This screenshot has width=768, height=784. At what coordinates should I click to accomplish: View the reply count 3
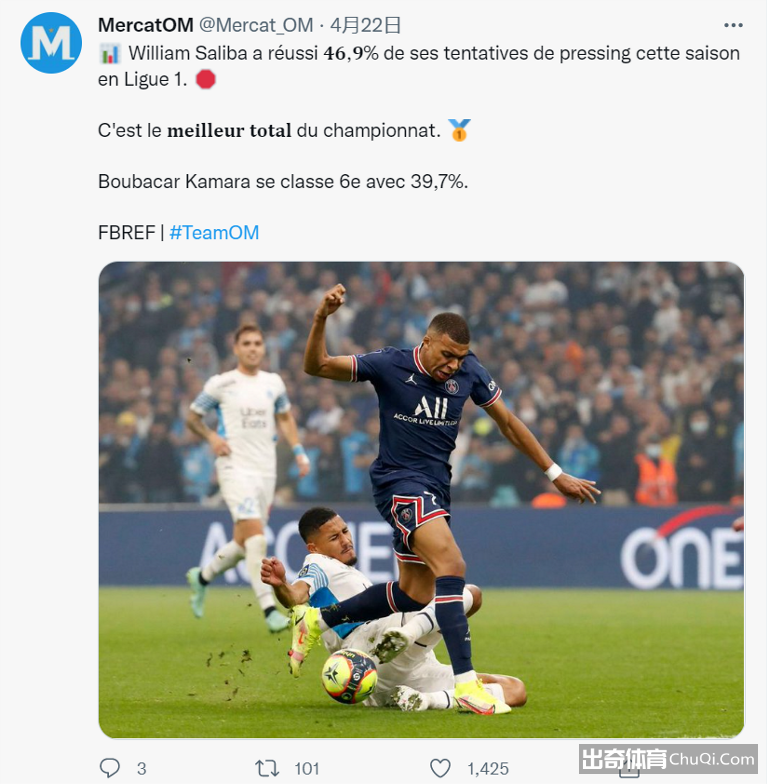[x=142, y=768]
